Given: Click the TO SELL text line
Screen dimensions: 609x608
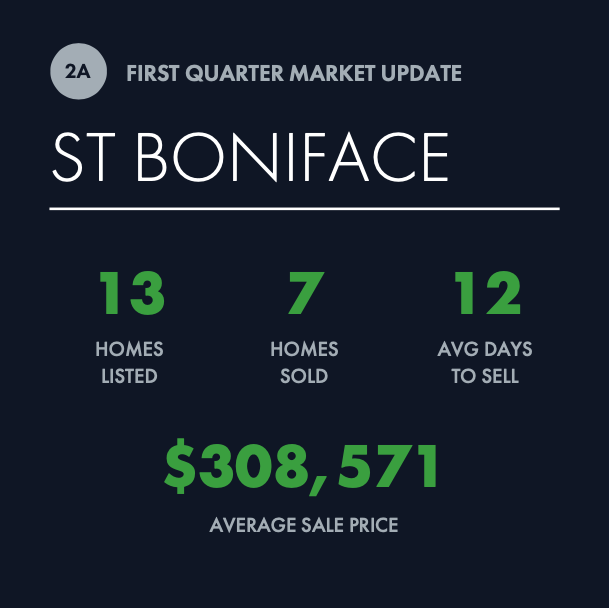Looking at the screenshot, I should pos(485,376).
